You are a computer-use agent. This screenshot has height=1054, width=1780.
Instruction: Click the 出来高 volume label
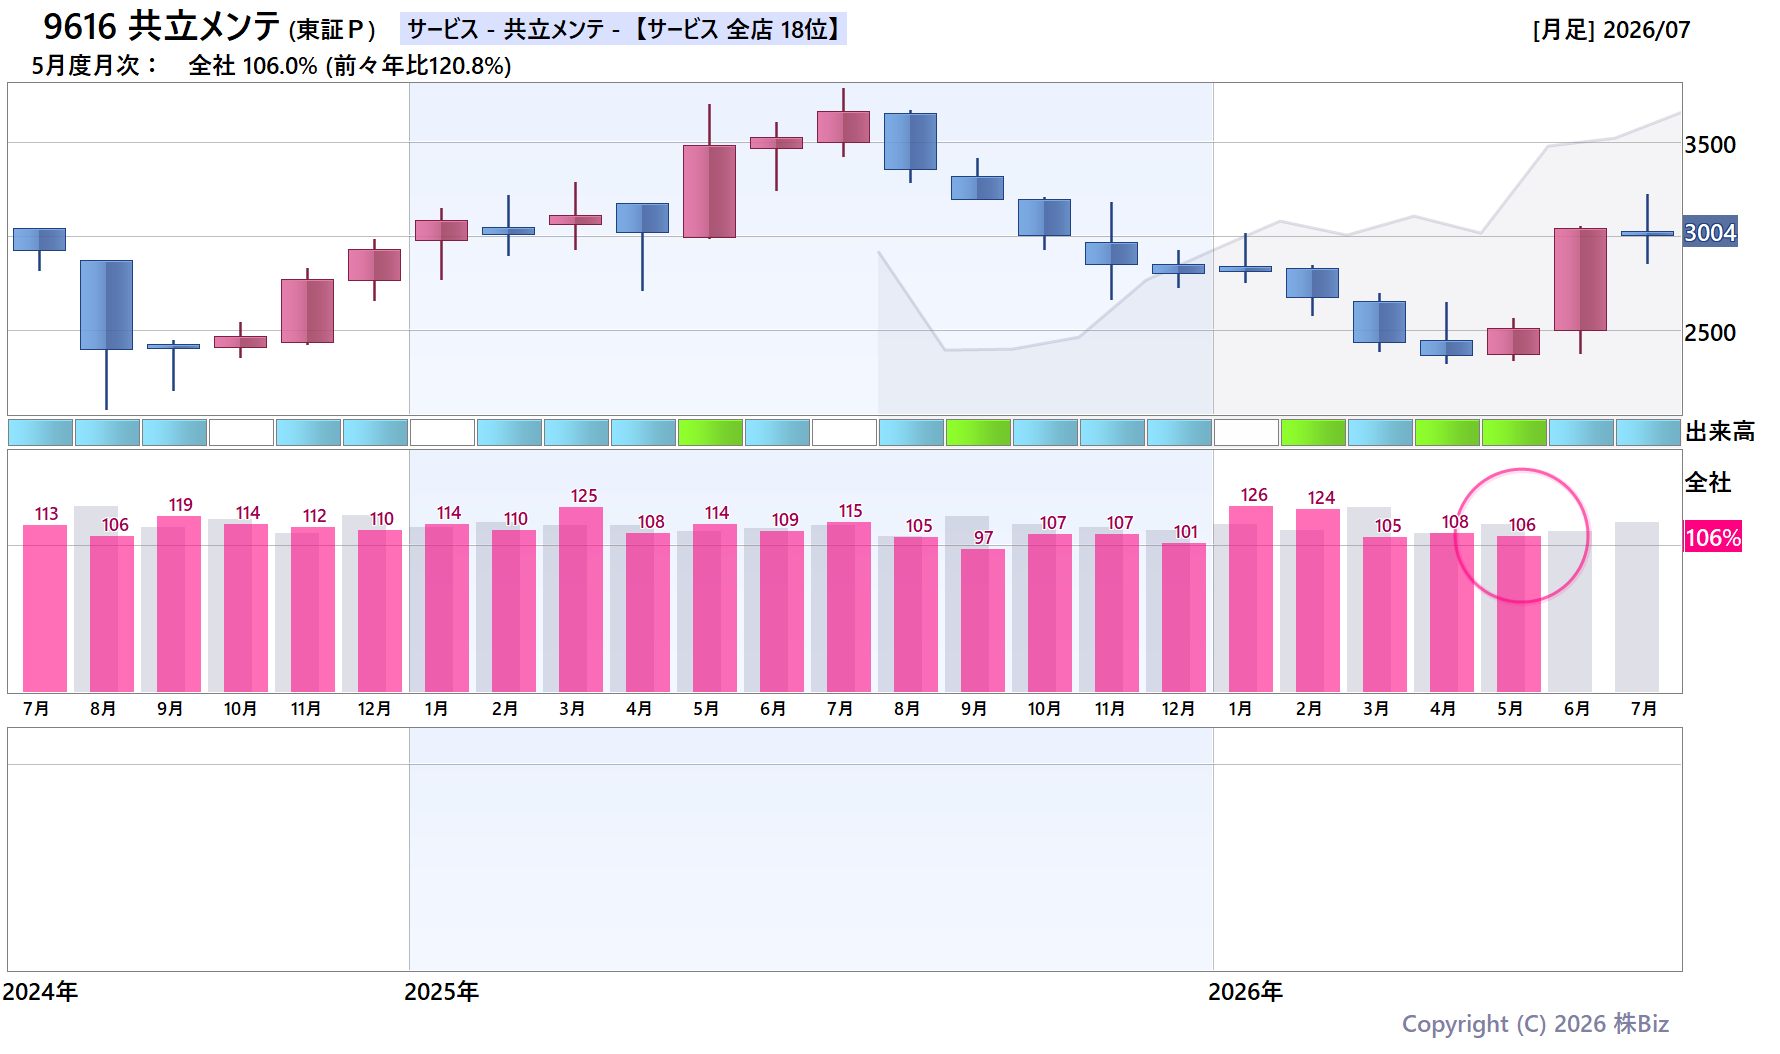click(x=1720, y=432)
